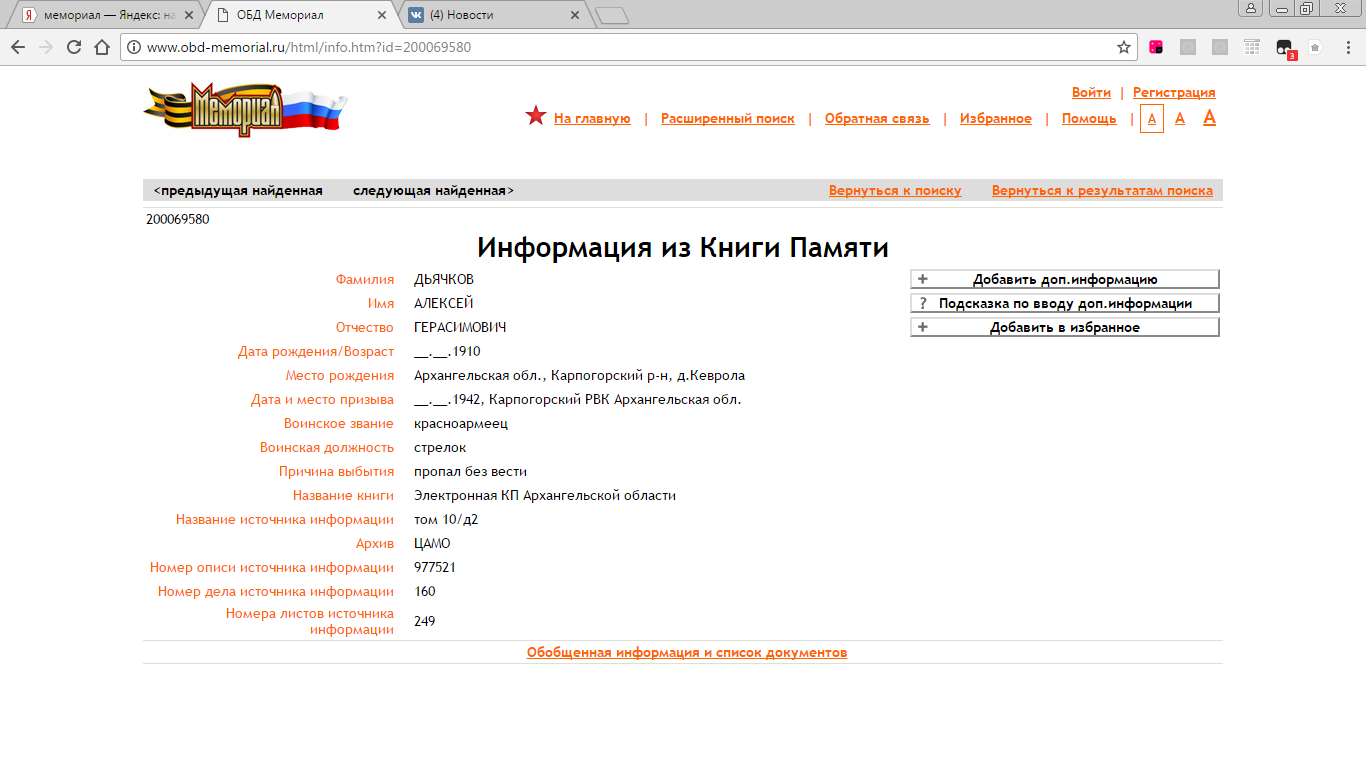This screenshot has width=1366, height=768.
Task: Open the Помощь link
Action: [x=1089, y=118]
